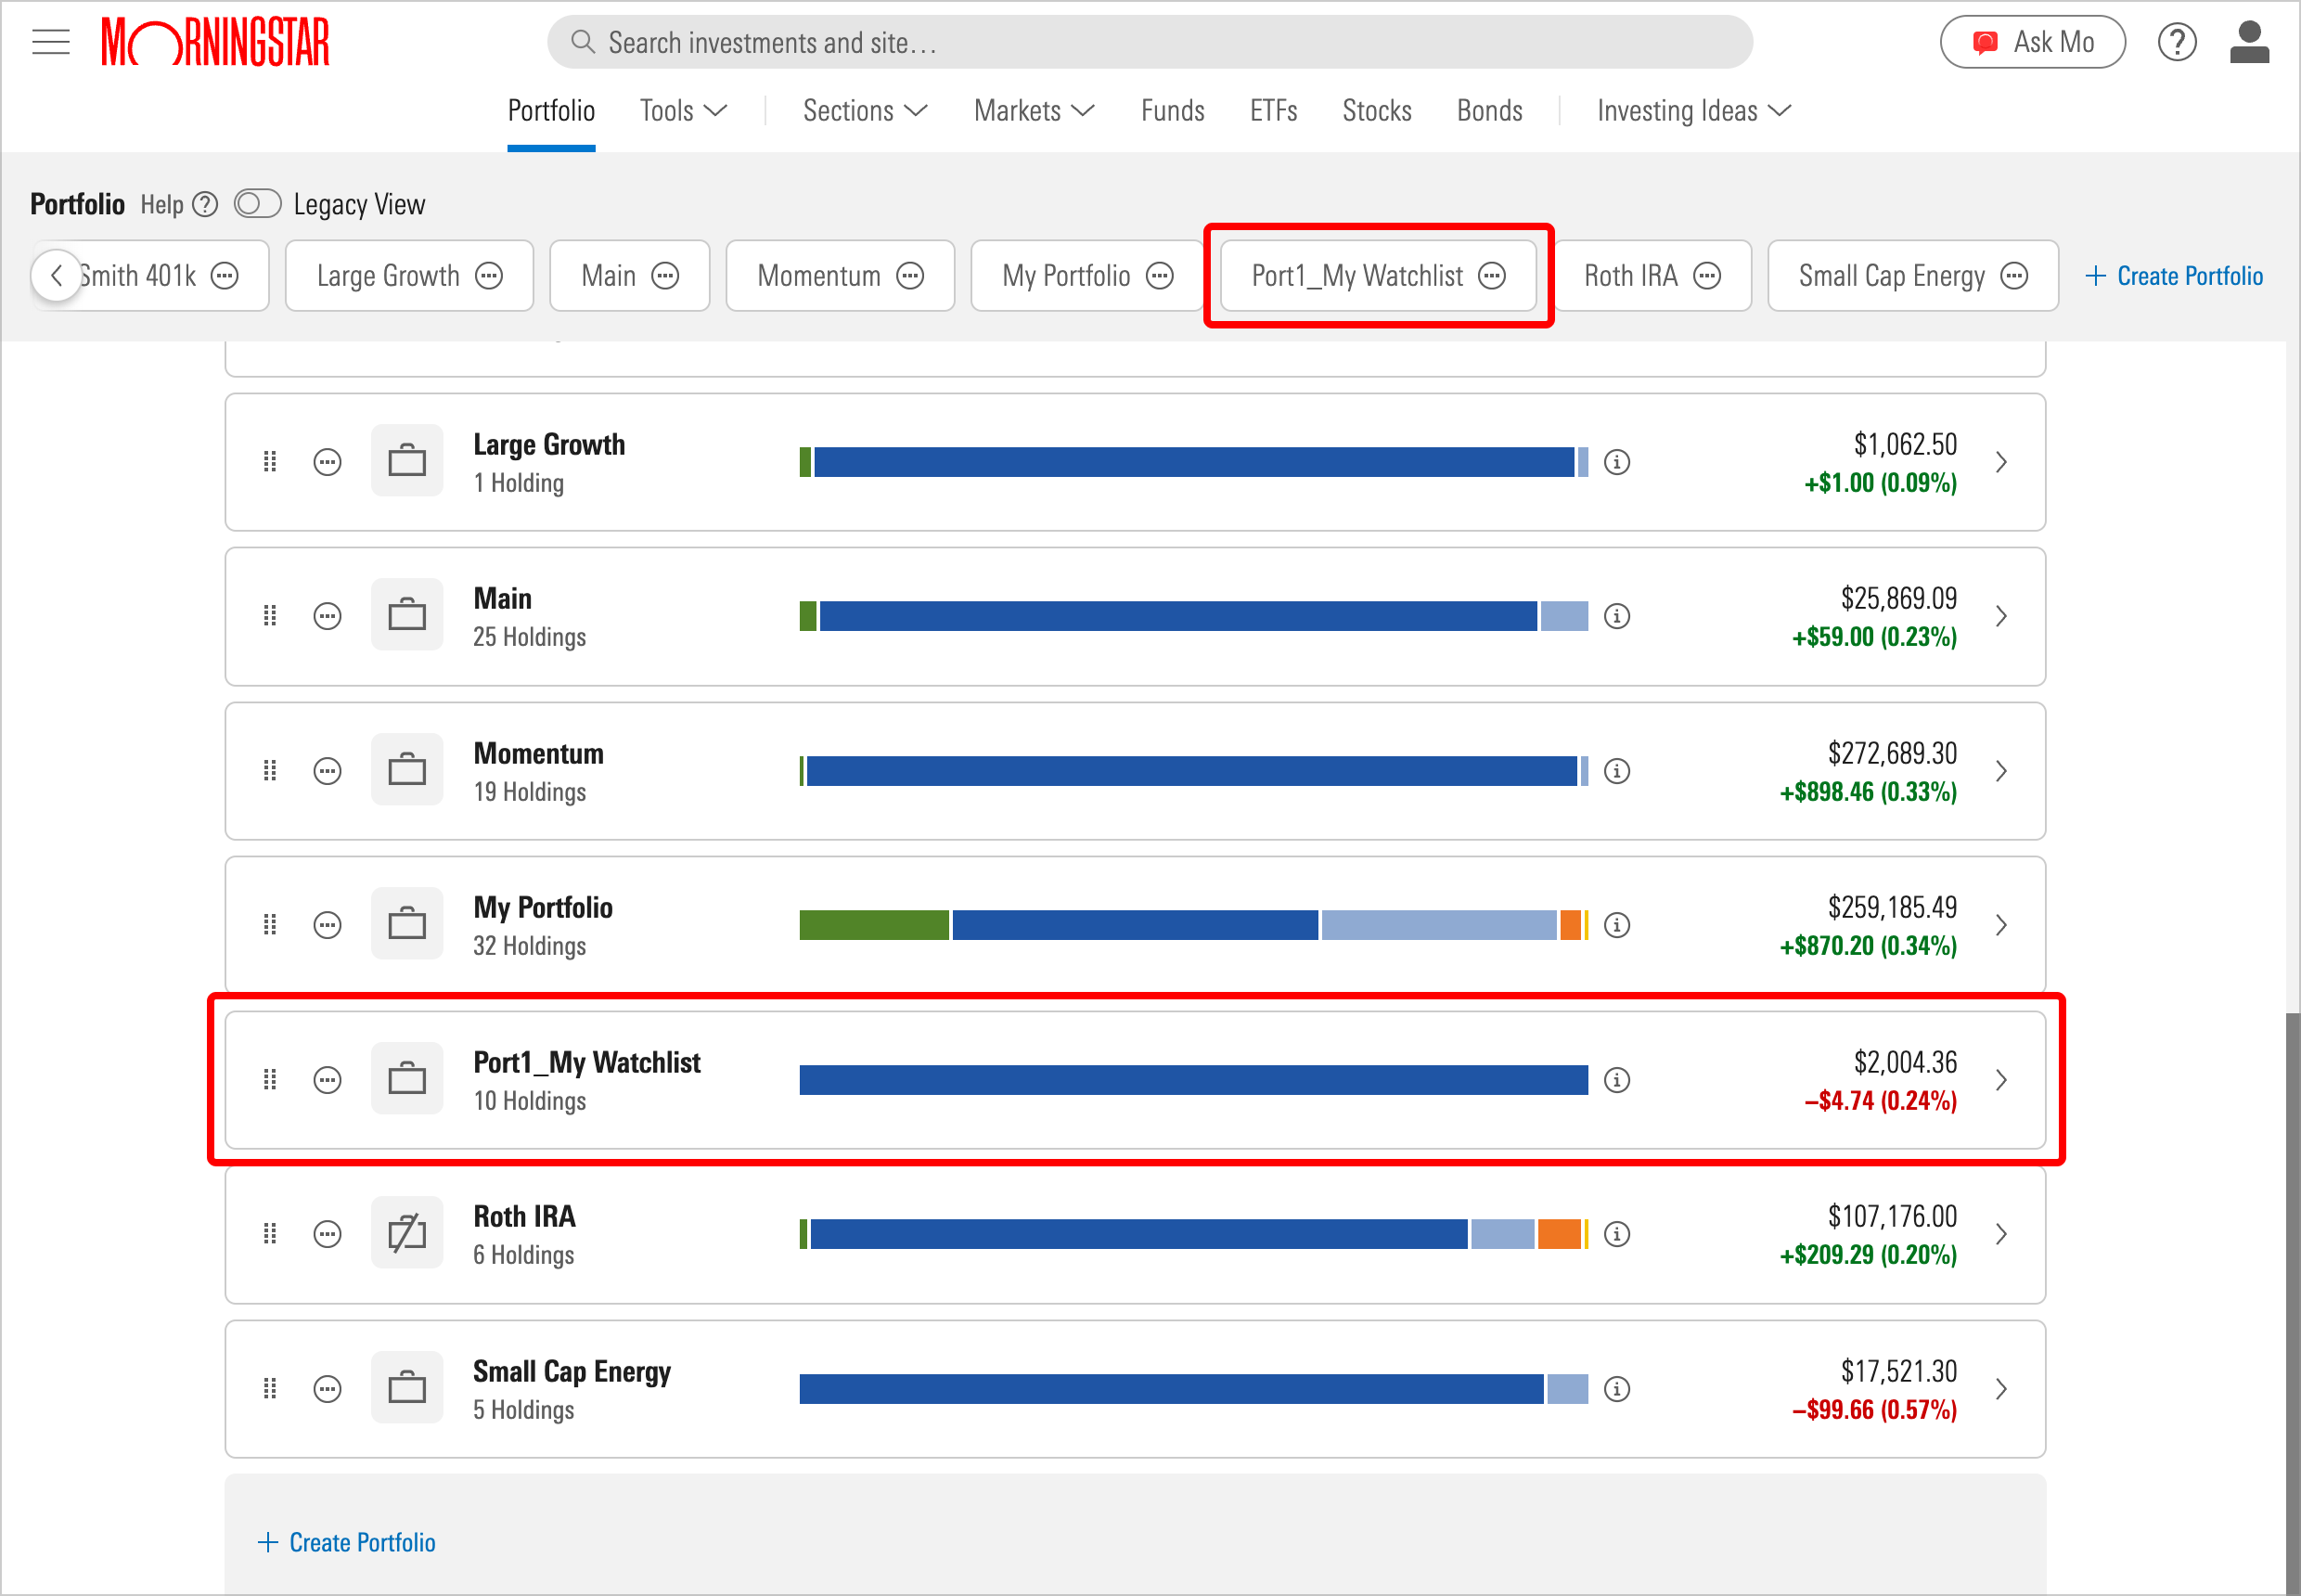Screen dimensions: 2301x1596
Task: Expand the Sections dropdown menu
Action: click(865, 110)
